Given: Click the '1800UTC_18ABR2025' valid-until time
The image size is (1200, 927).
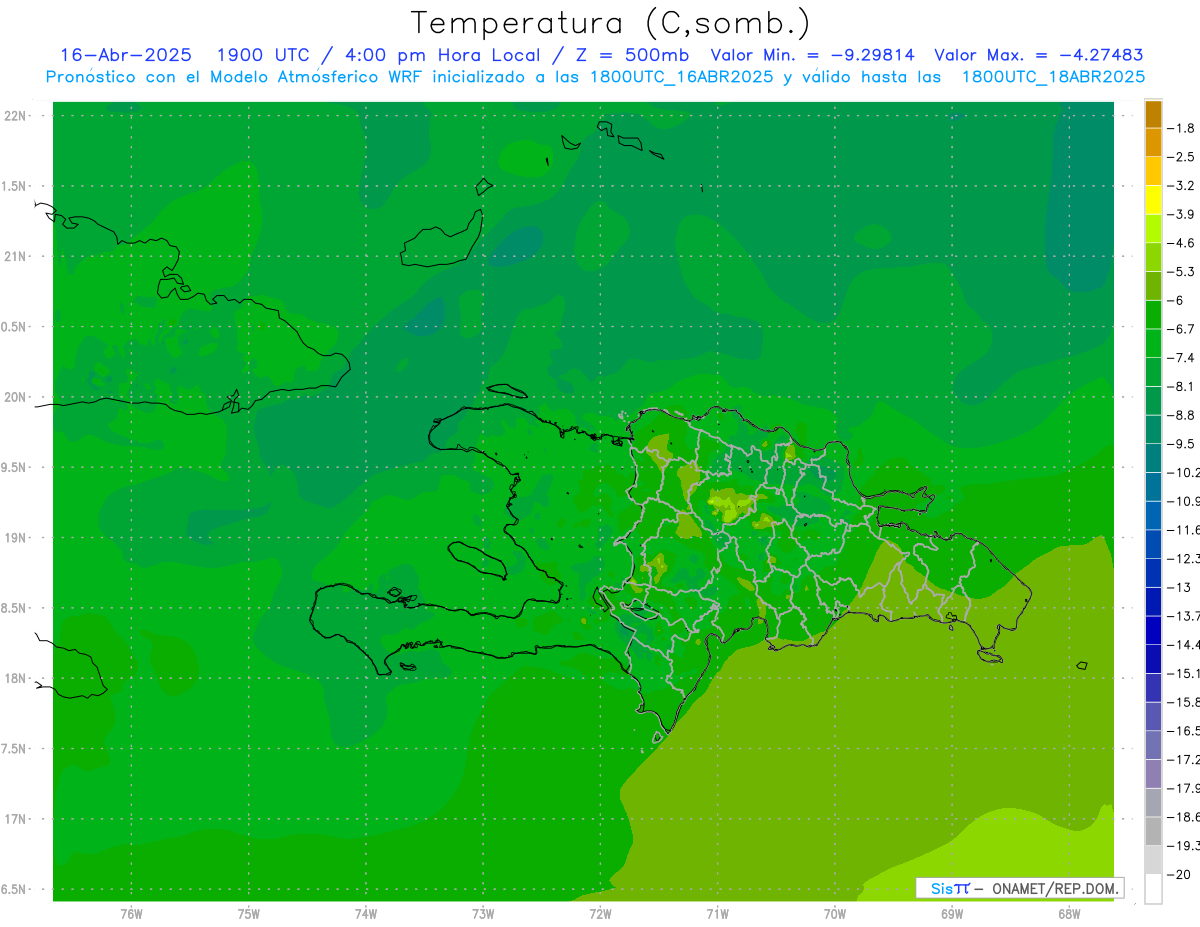Looking at the screenshot, I should coord(1053,77).
